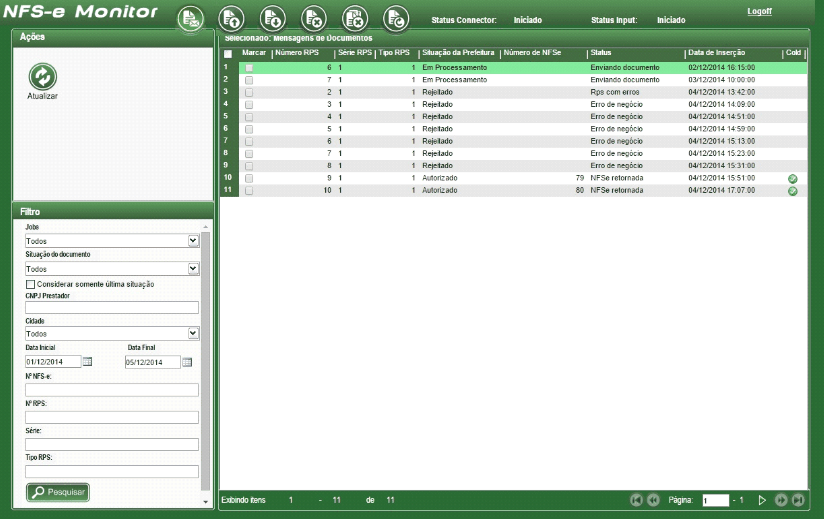824x519 pixels.
Task: Sort by Série RPS column
Action: click(355, 53)
